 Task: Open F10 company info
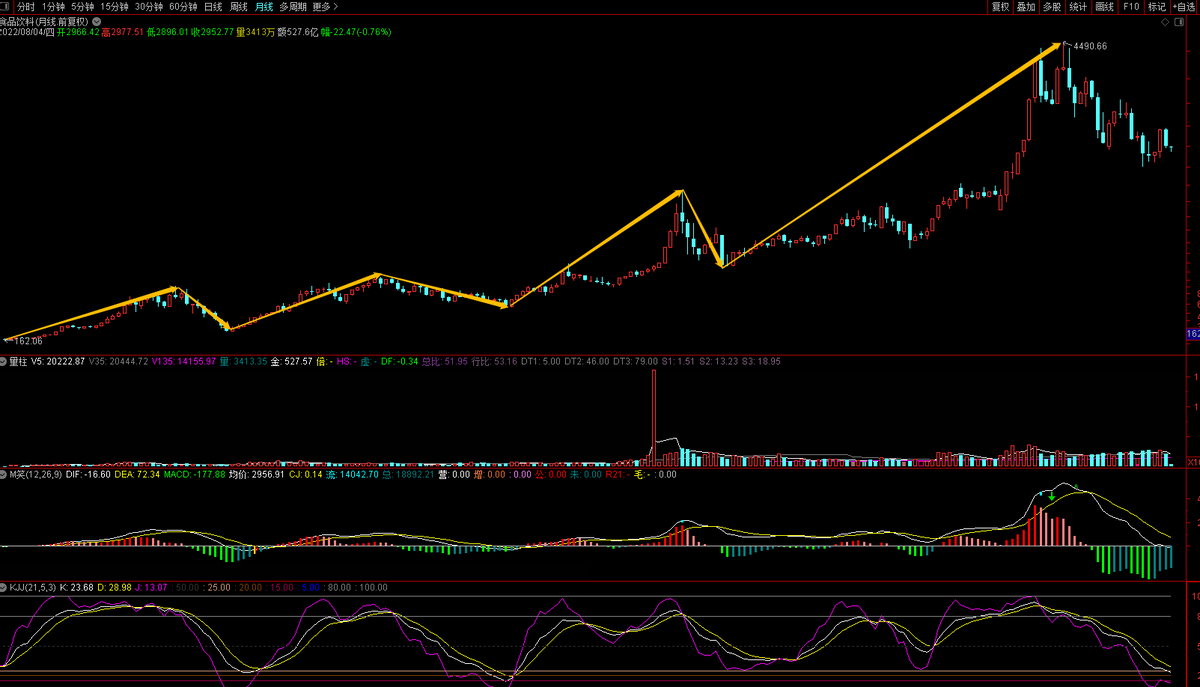click(x=1131, y=7)
